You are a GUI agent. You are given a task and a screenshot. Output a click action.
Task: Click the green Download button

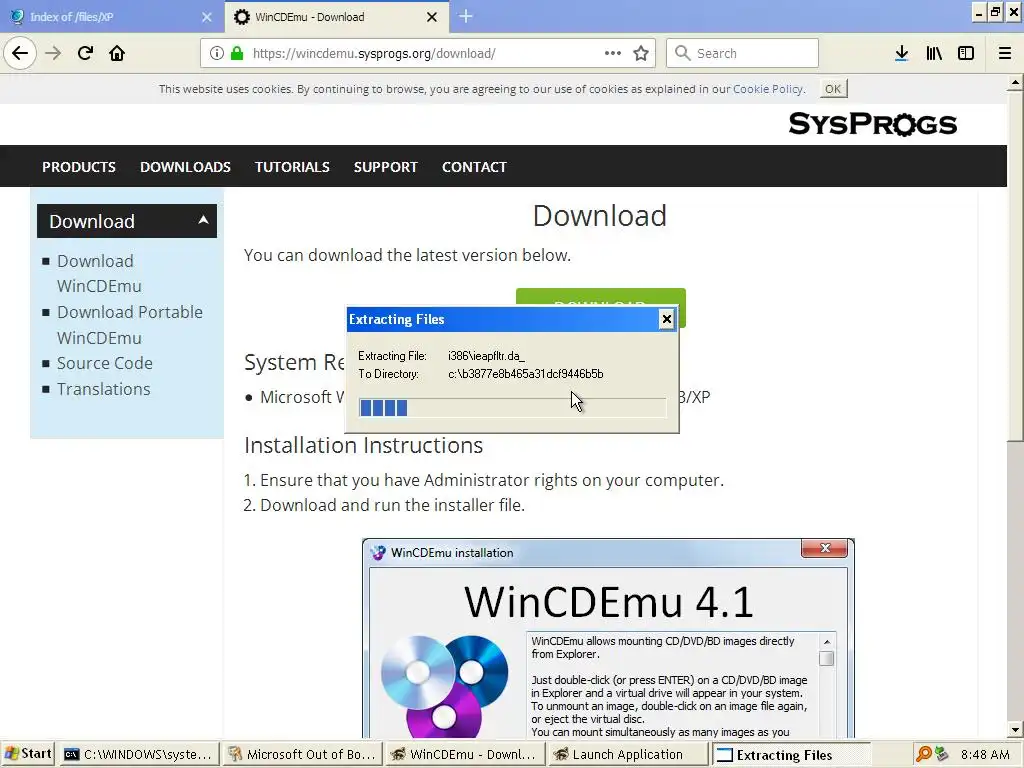pos(601,296)
